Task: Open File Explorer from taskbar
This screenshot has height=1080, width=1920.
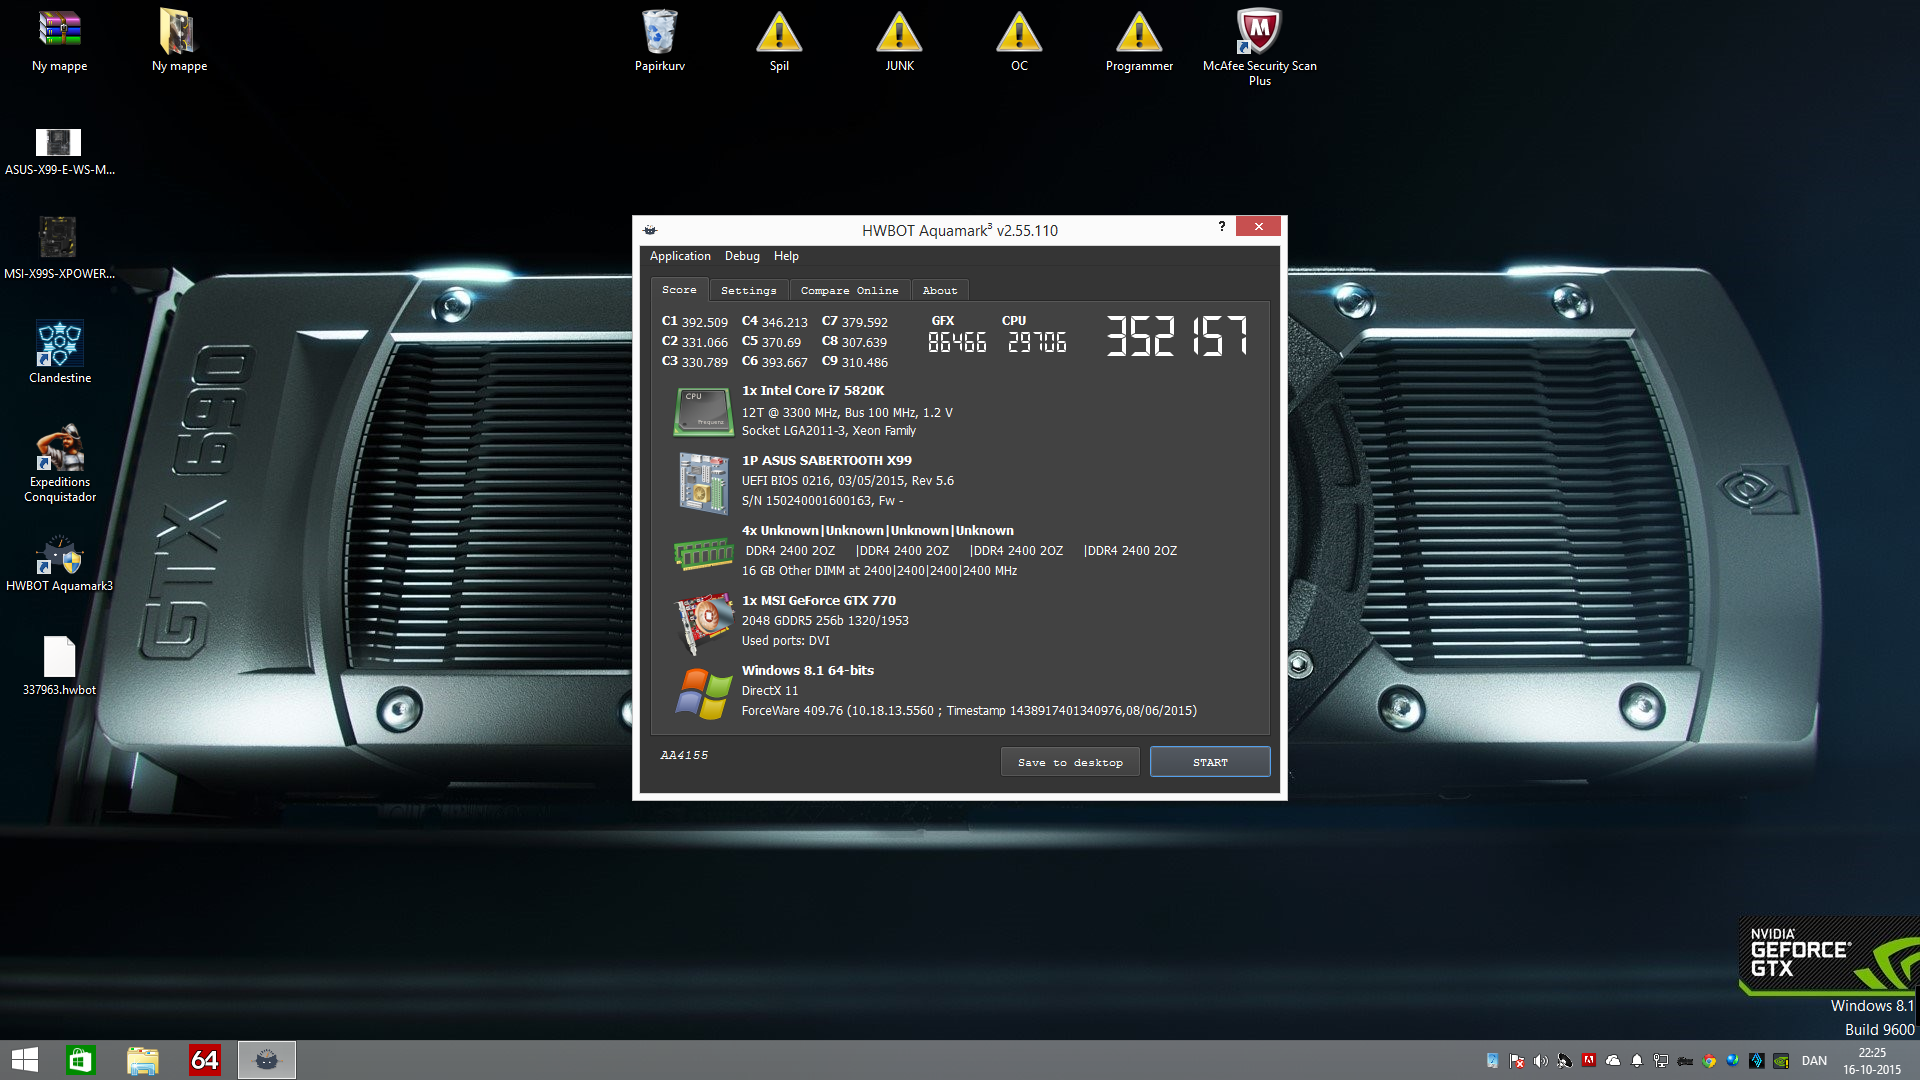Action: coord(142,1060)
